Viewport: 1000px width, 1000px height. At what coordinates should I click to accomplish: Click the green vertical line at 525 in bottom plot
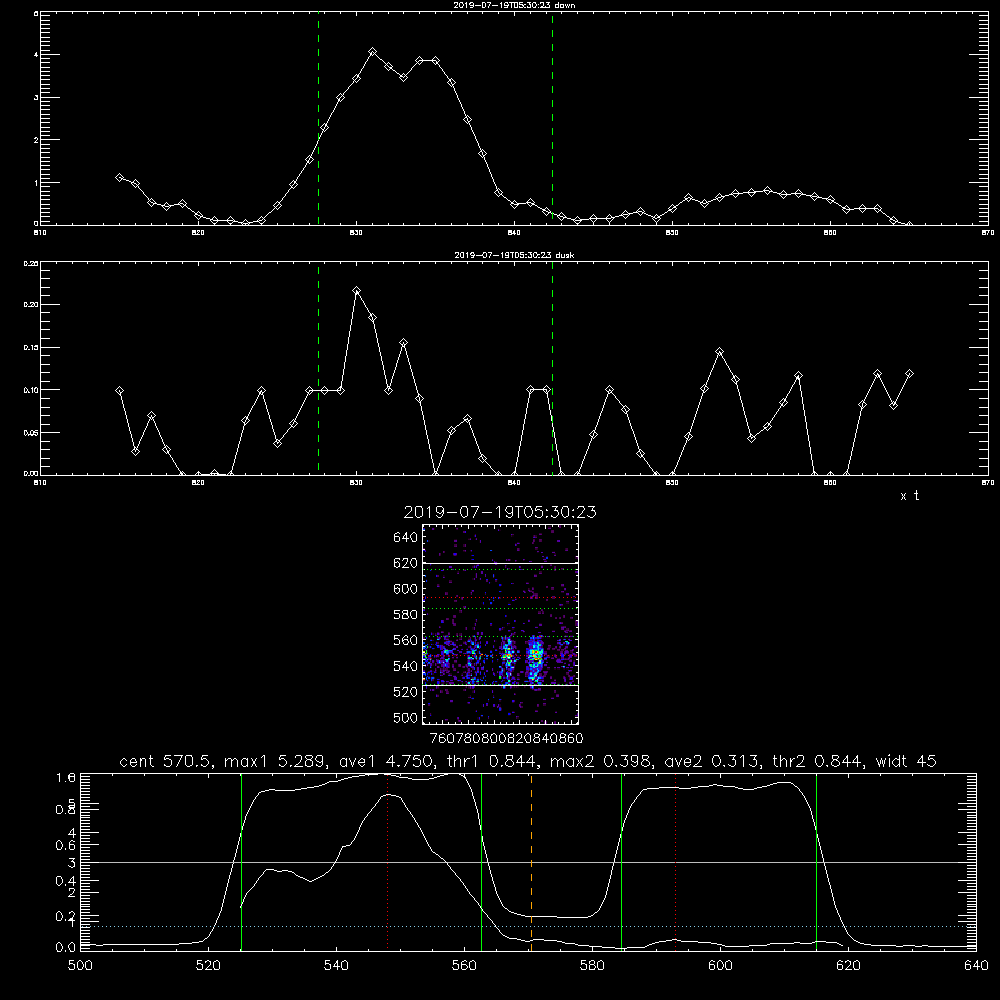coord(241,862)
